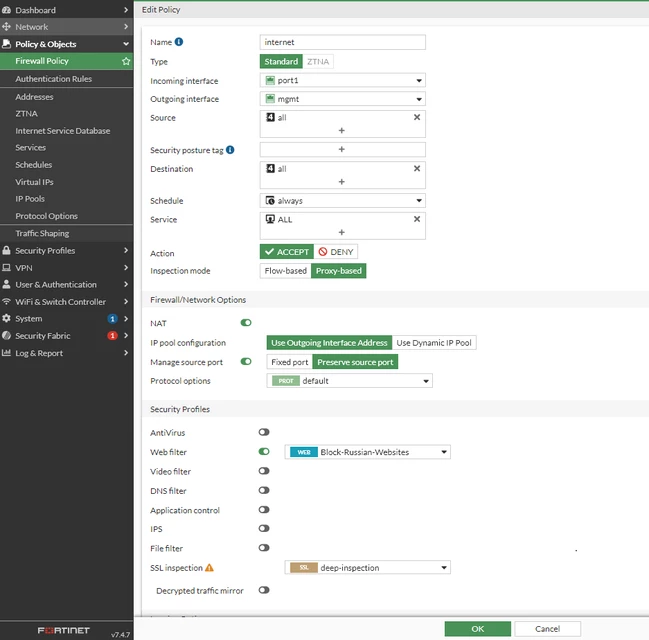Viewport: 649px width, 640px height.
Task: Open the Schedule dropdown
Action: [x=342, y=201]
